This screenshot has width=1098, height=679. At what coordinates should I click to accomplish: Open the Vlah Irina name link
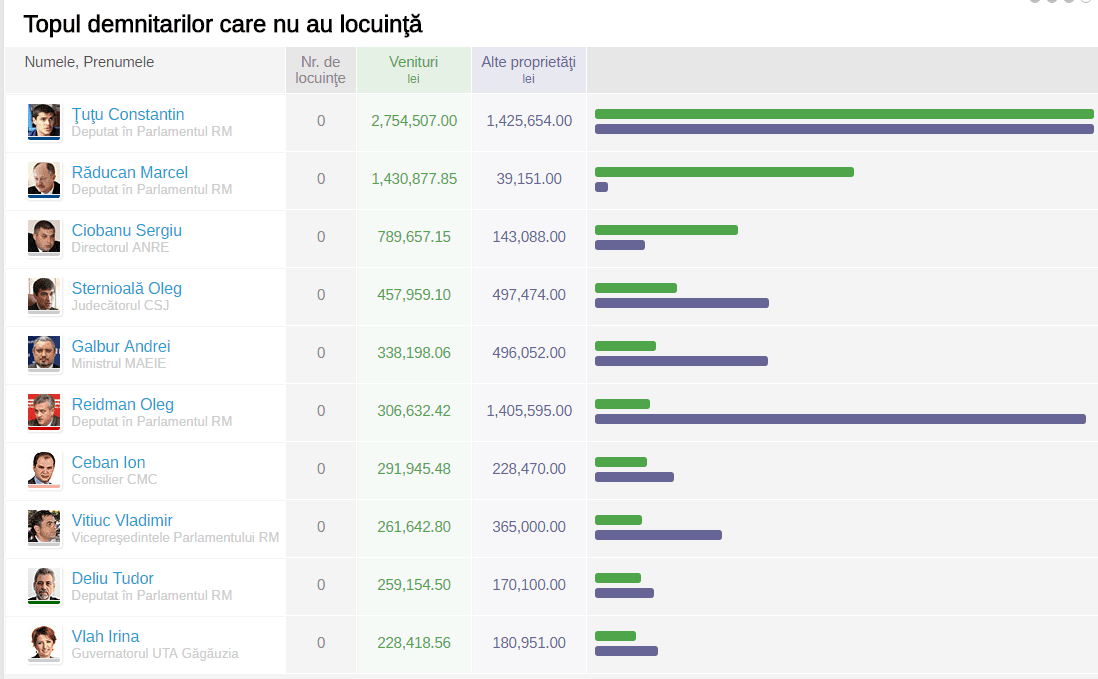[105, 636]
